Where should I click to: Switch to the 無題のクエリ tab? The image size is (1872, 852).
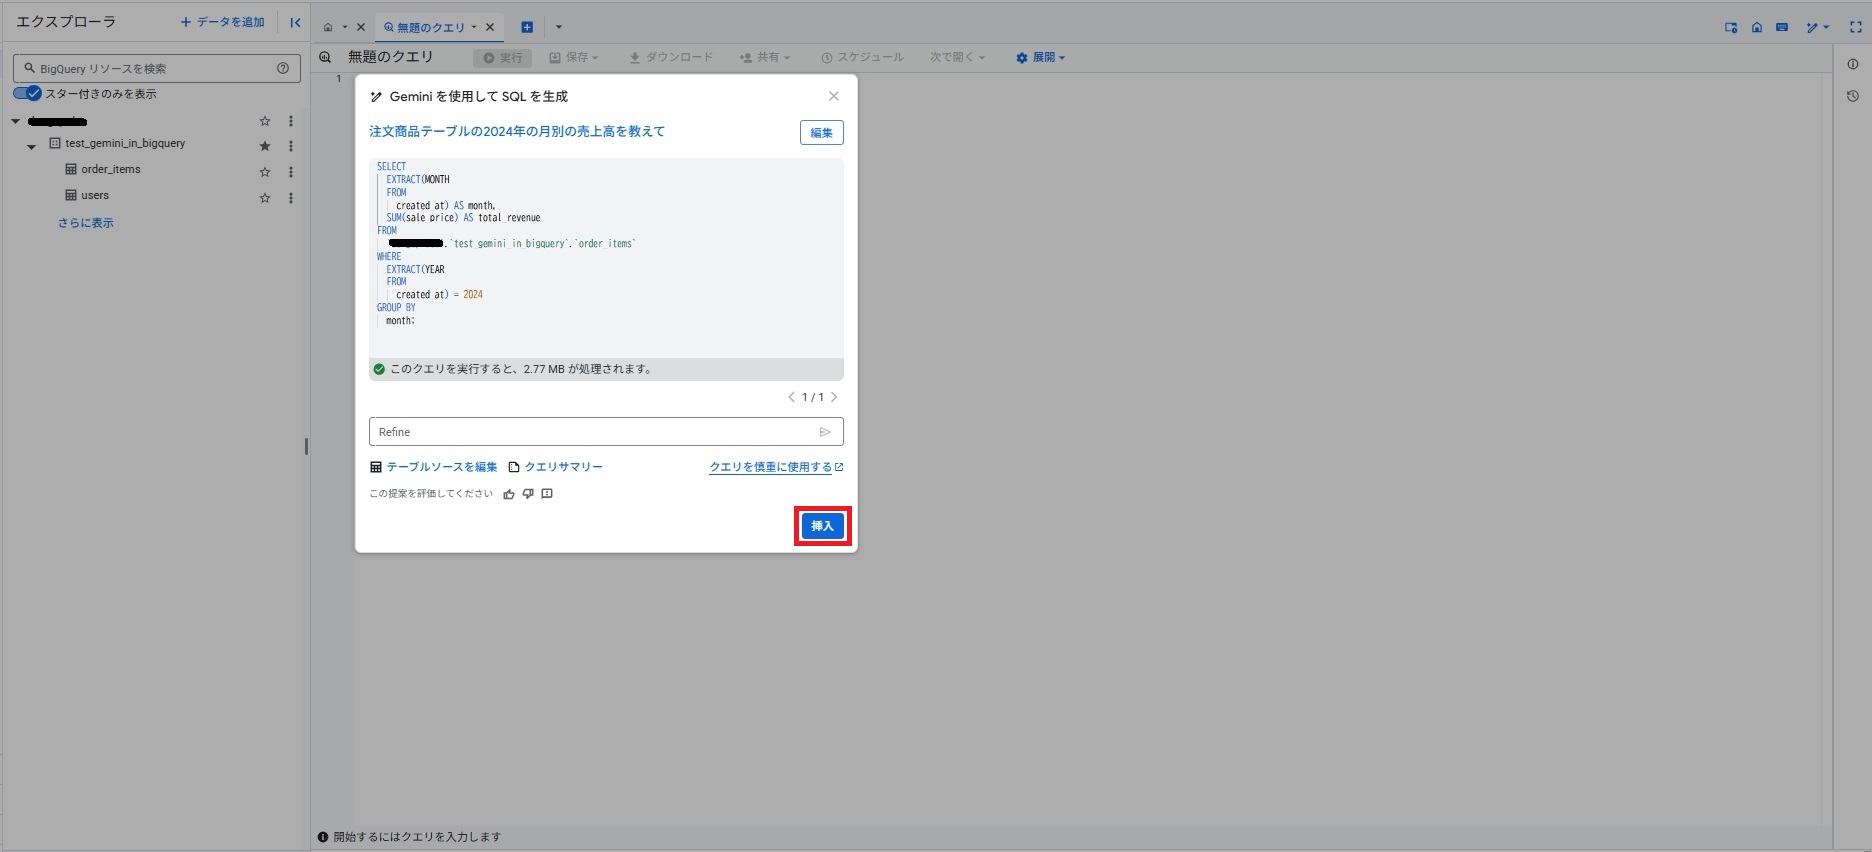431,27
